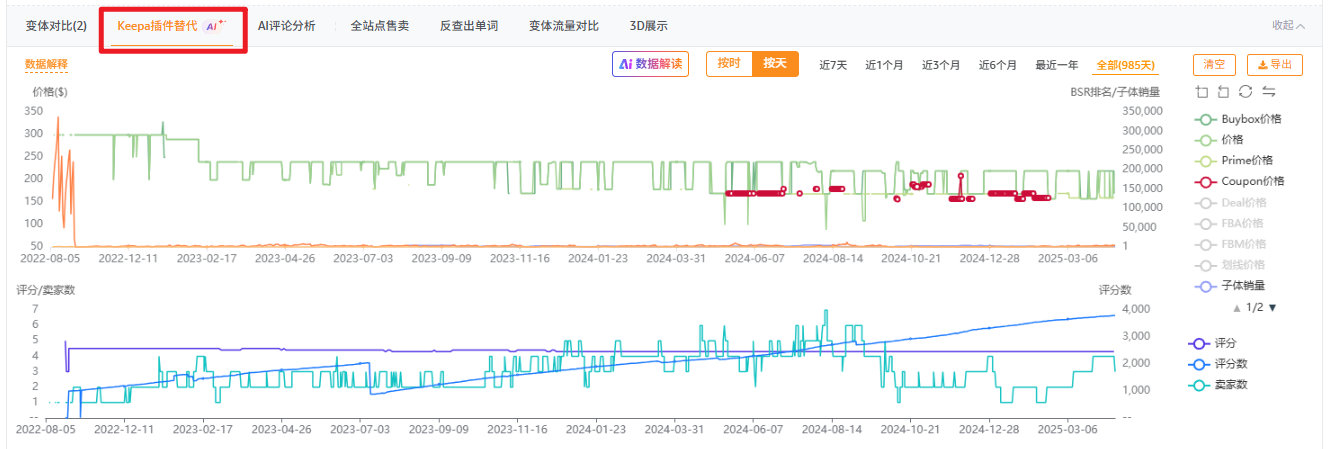Switch to the 变体流量对比 tab
Screen dimensions: 1331x449
click(x=563, y=26)
